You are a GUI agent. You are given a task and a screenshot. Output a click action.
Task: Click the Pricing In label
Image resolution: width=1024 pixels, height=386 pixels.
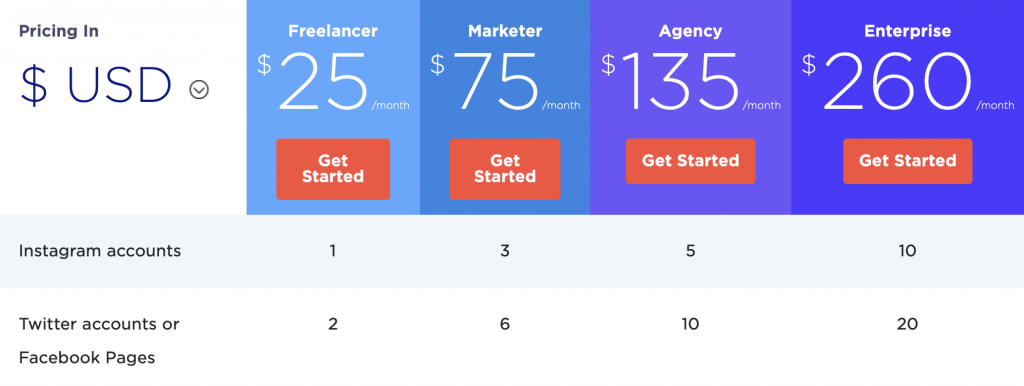(59, 31)
